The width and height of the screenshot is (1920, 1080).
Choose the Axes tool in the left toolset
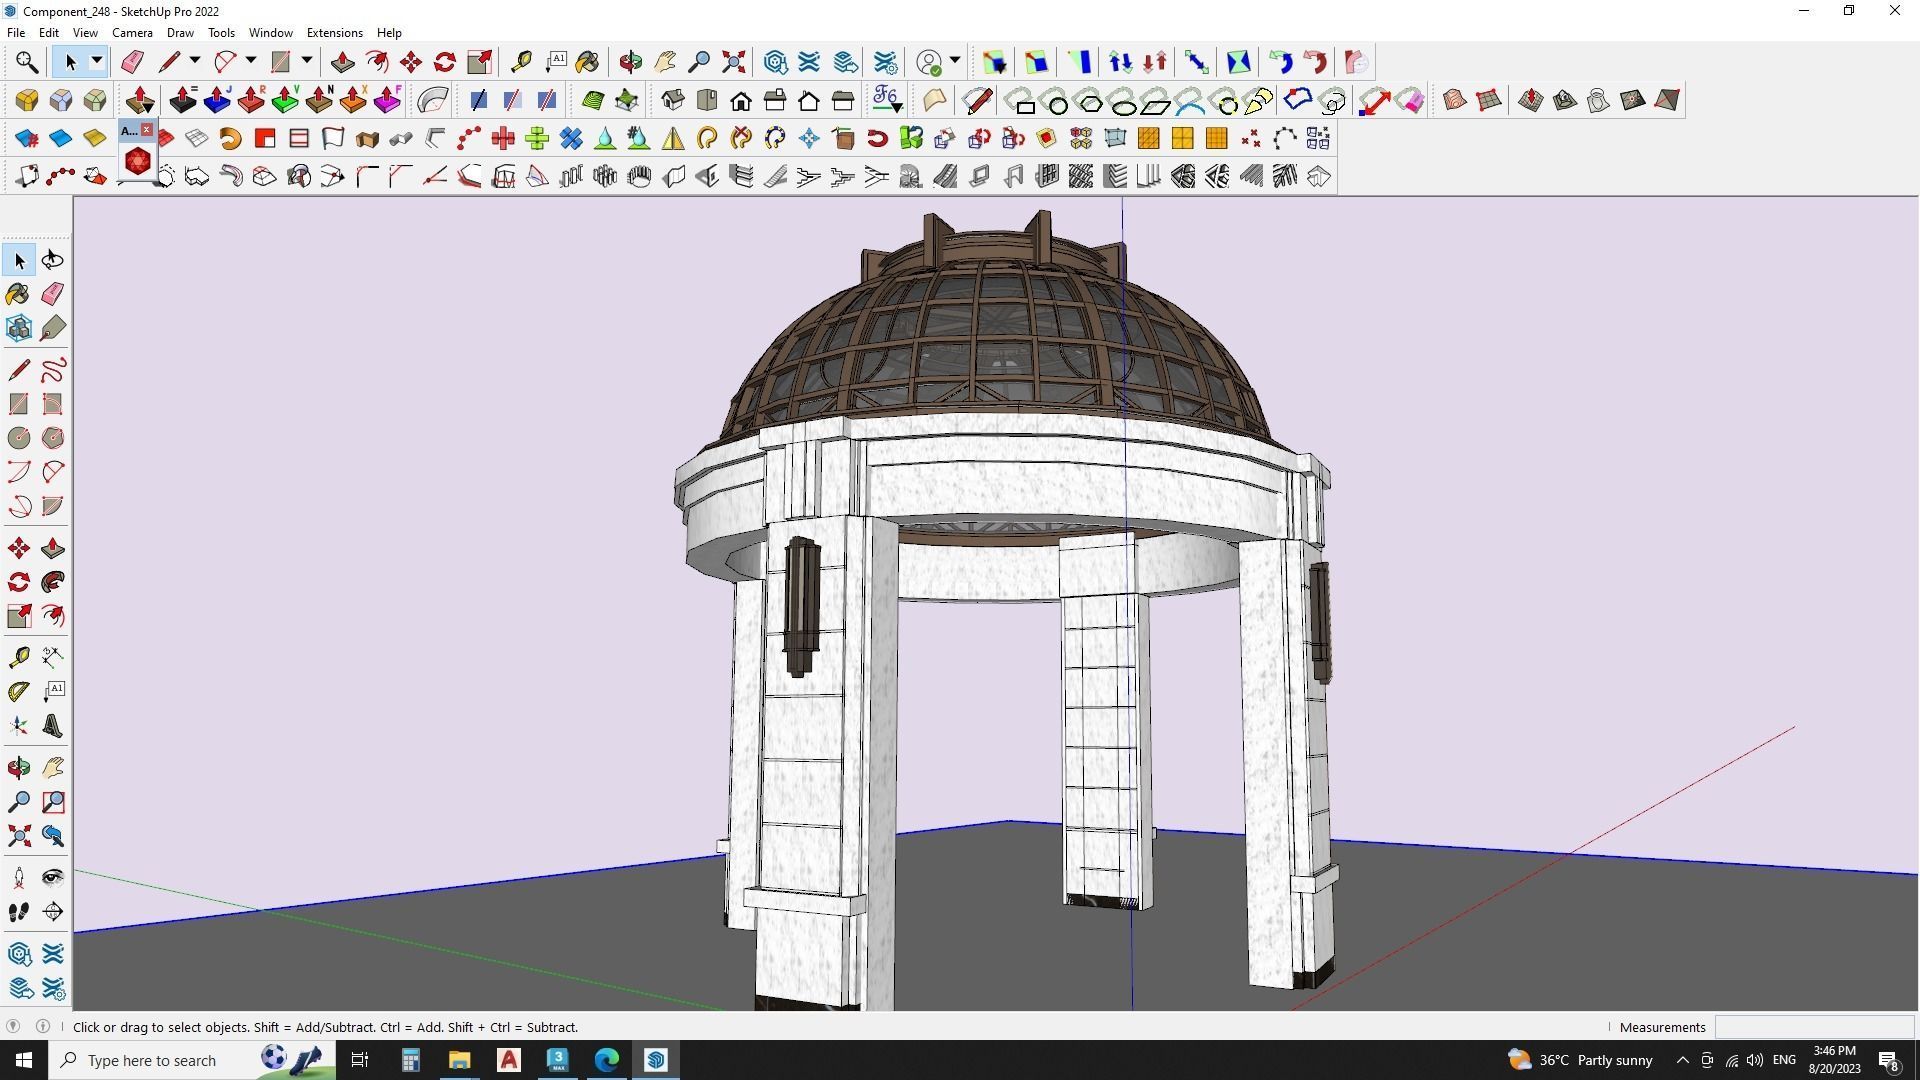point(19,726)
